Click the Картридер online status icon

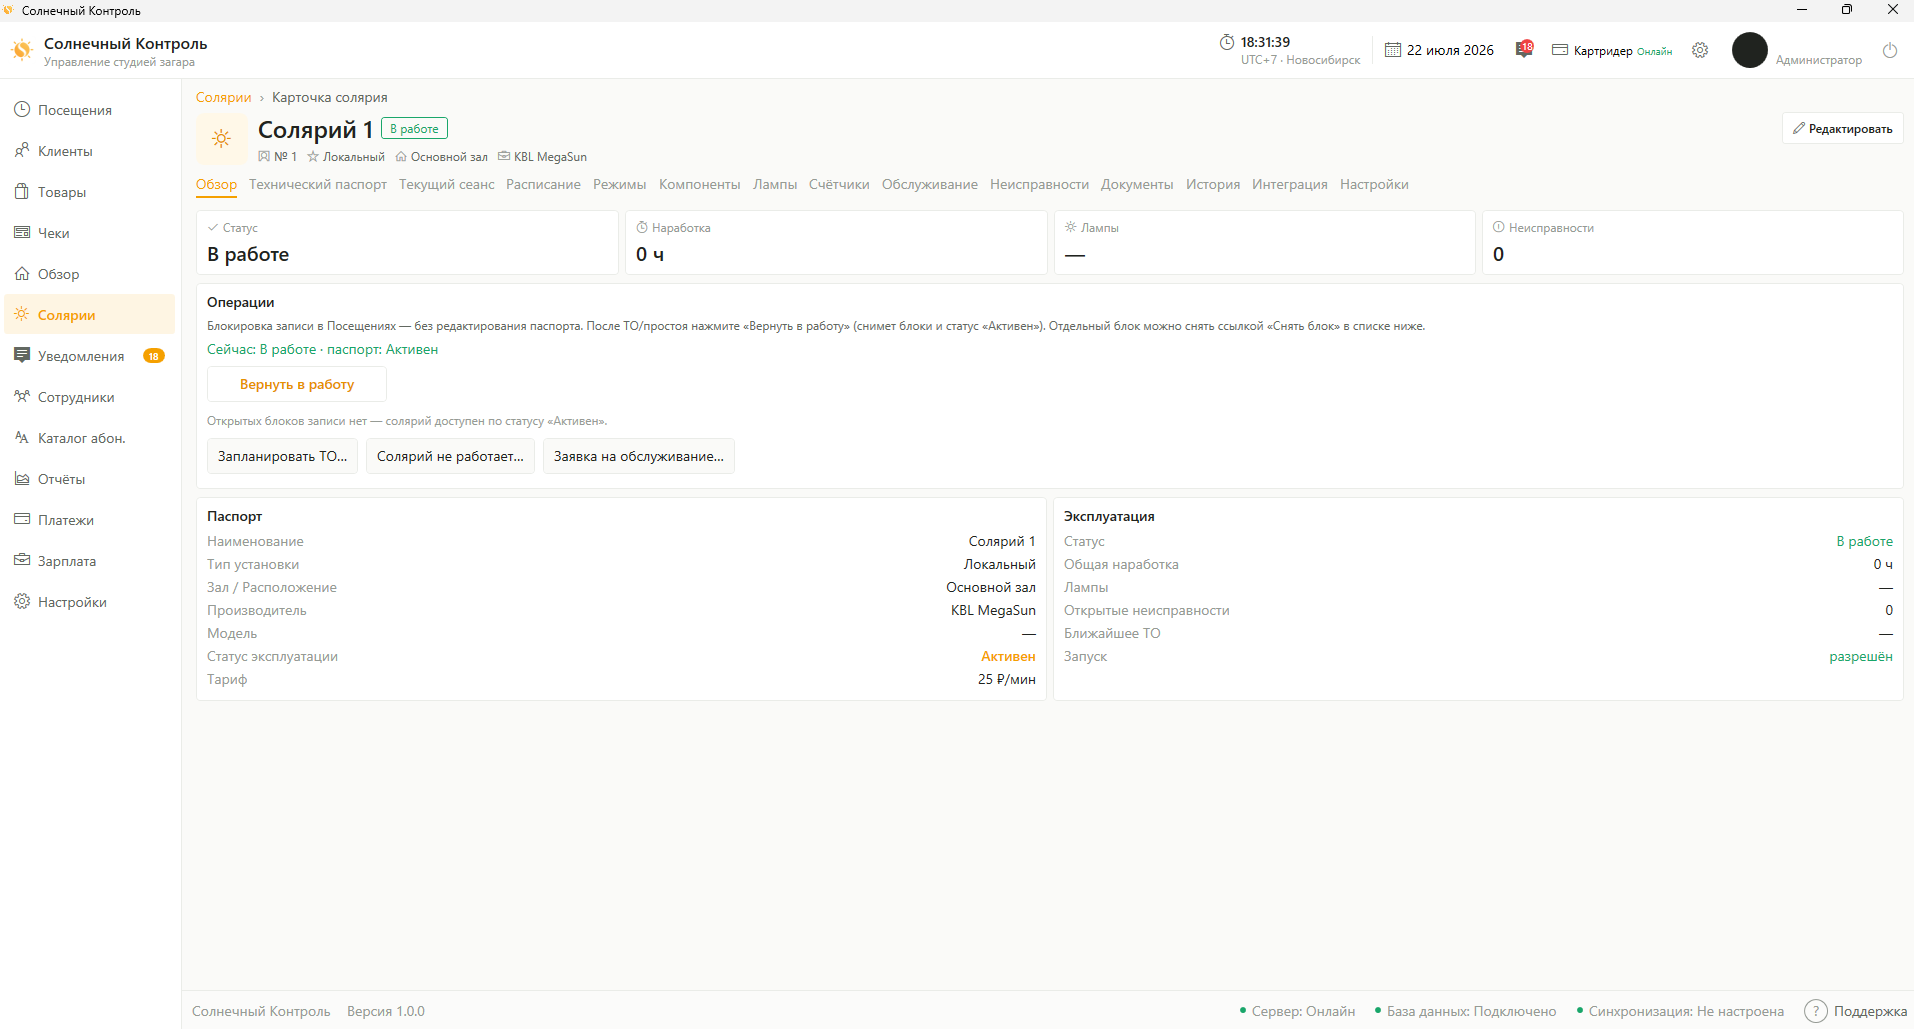[1559, 50]
